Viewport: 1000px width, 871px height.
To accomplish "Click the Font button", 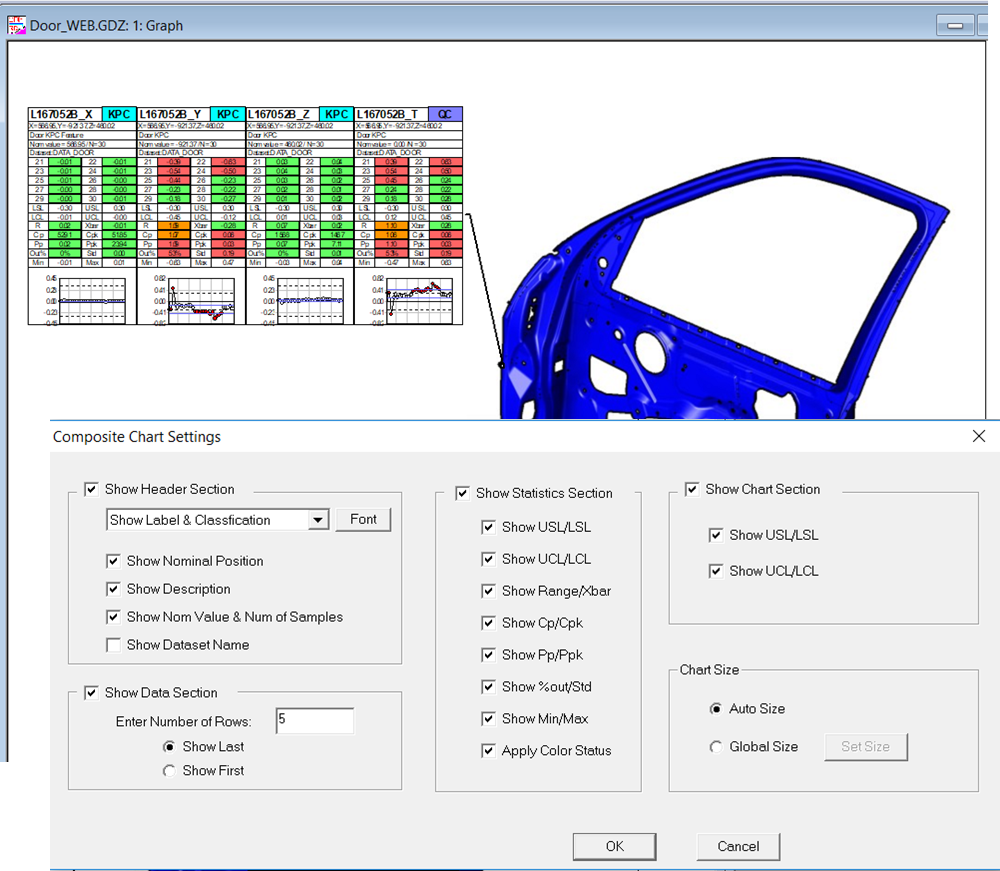I will click(363, 520).
